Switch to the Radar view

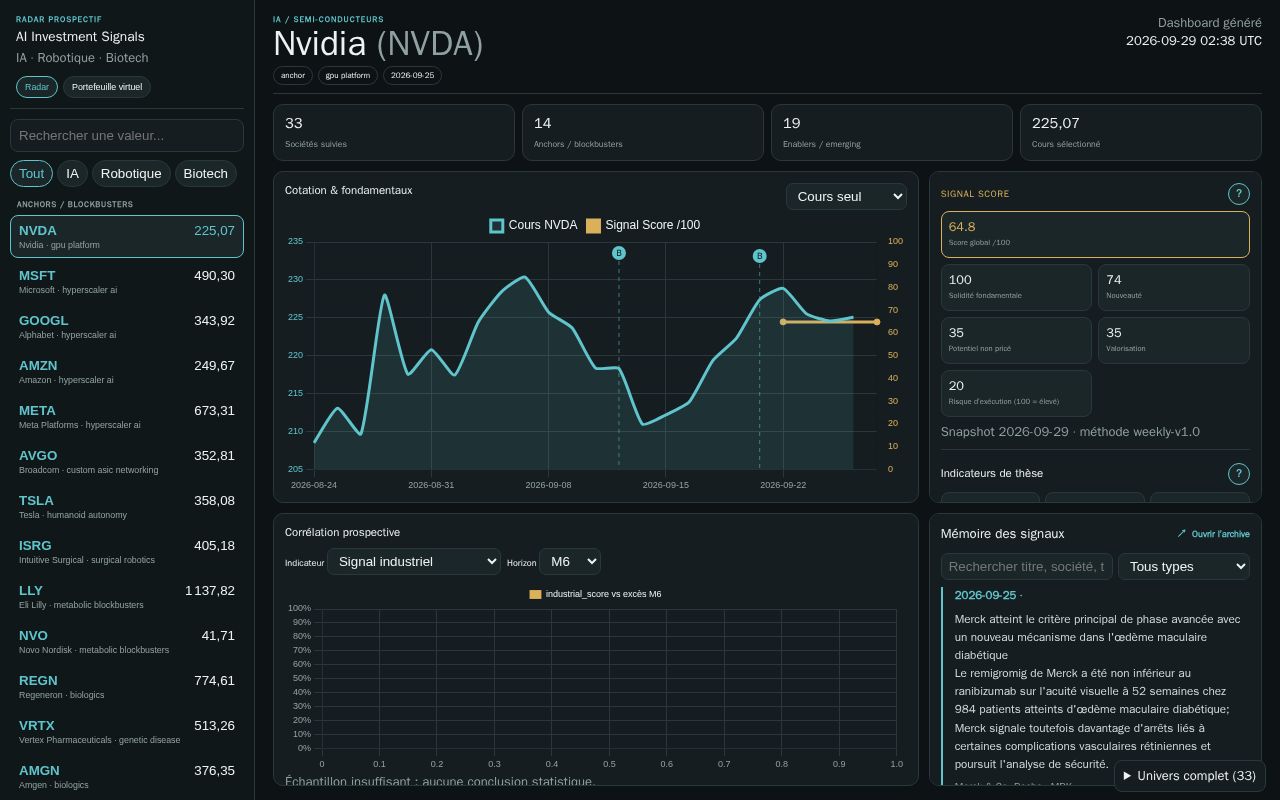37,87
